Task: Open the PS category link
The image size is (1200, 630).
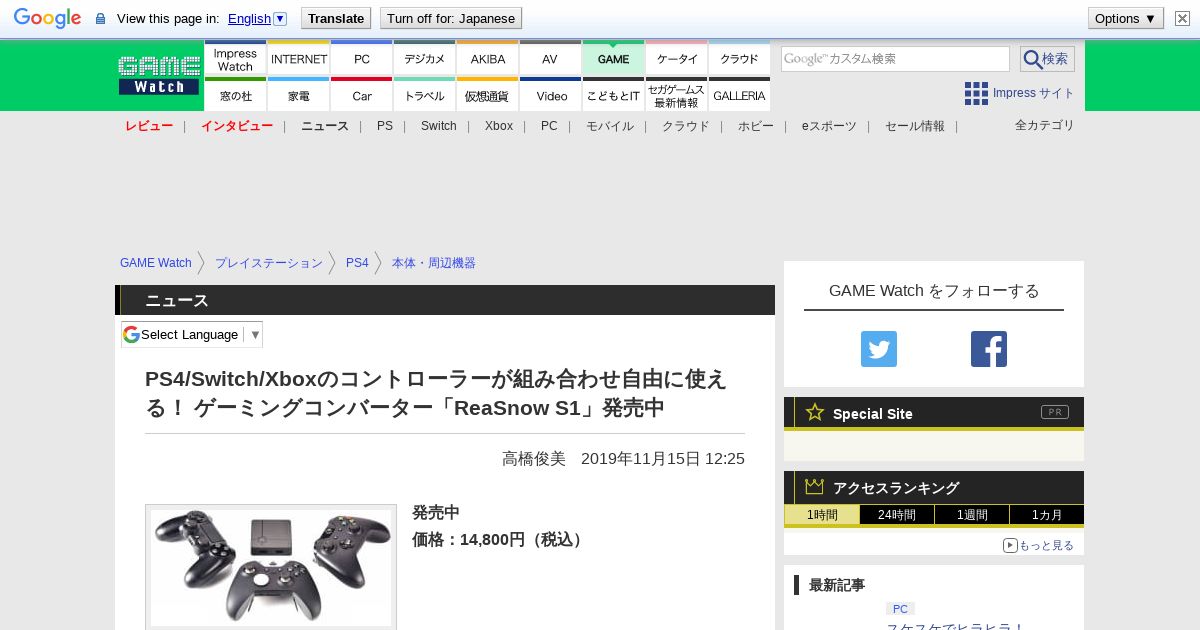Action: 385,126
